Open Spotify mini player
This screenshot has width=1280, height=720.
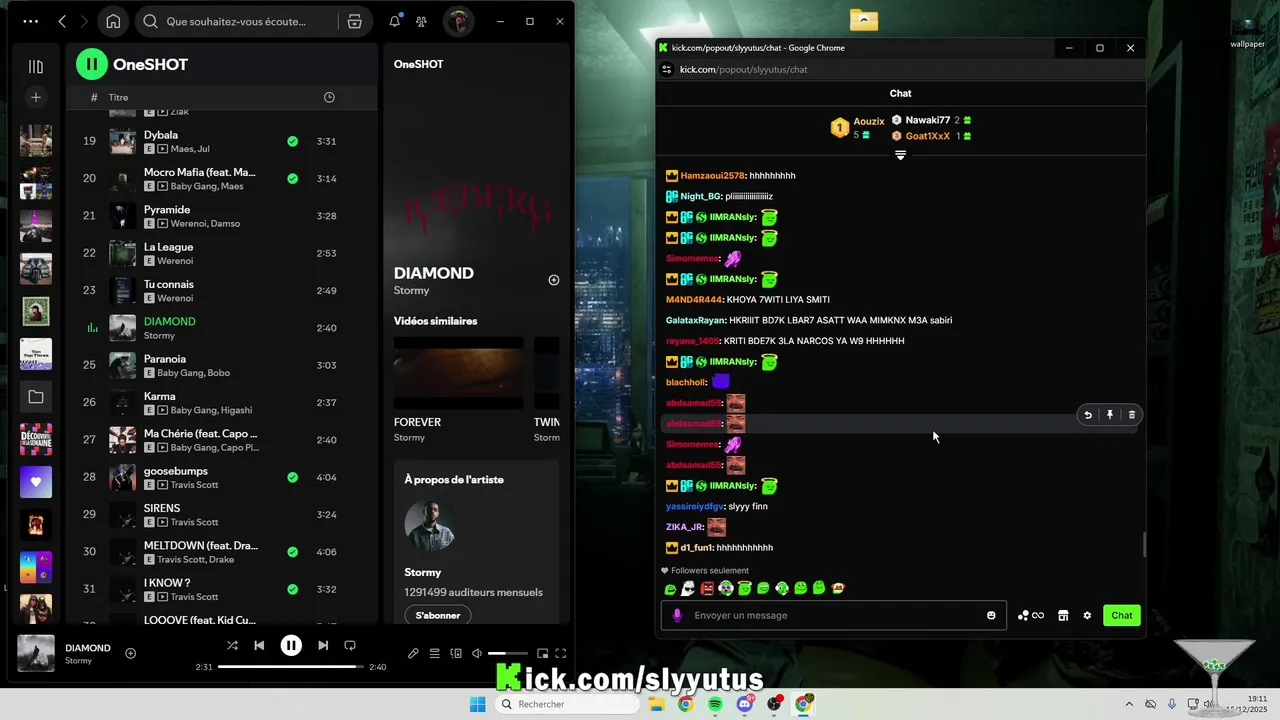point(543,654)
